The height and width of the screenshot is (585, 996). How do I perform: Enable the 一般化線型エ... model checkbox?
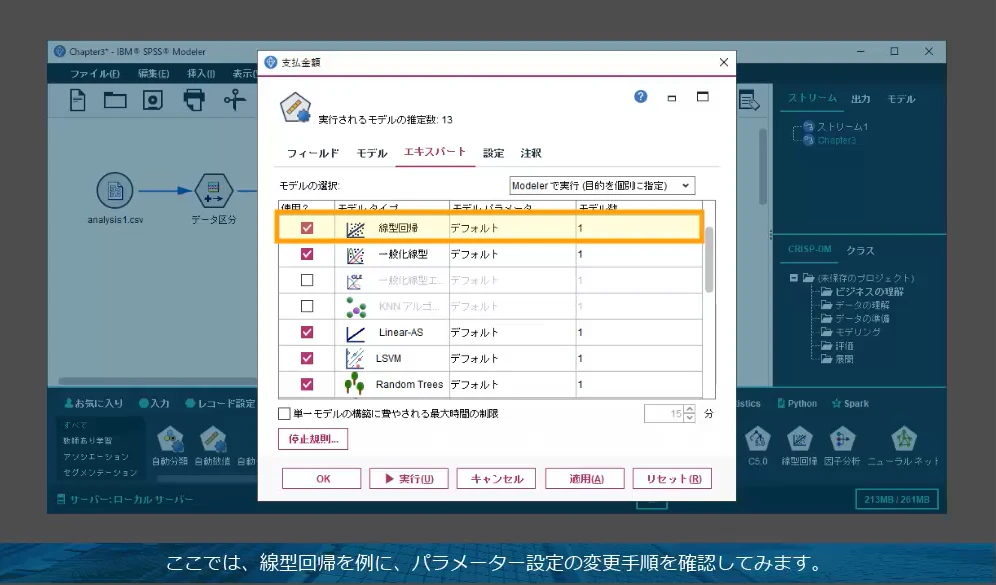click(307, 280)
